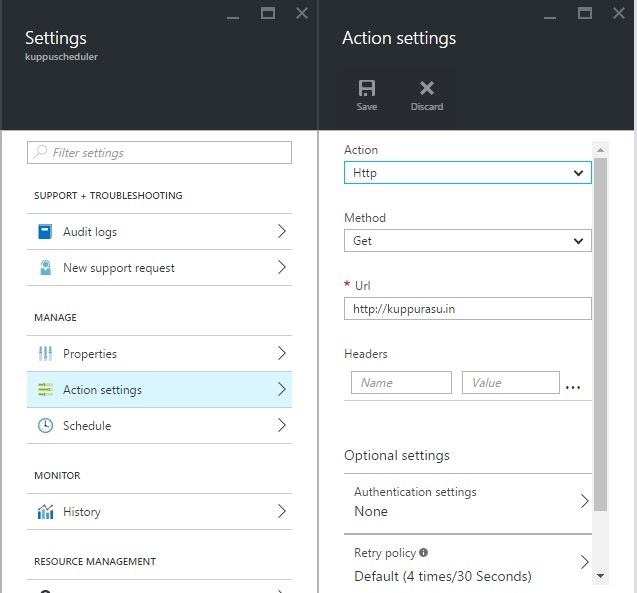The image size is (637, 593).
Task: Click the Url input field
Action: (467, 309)
